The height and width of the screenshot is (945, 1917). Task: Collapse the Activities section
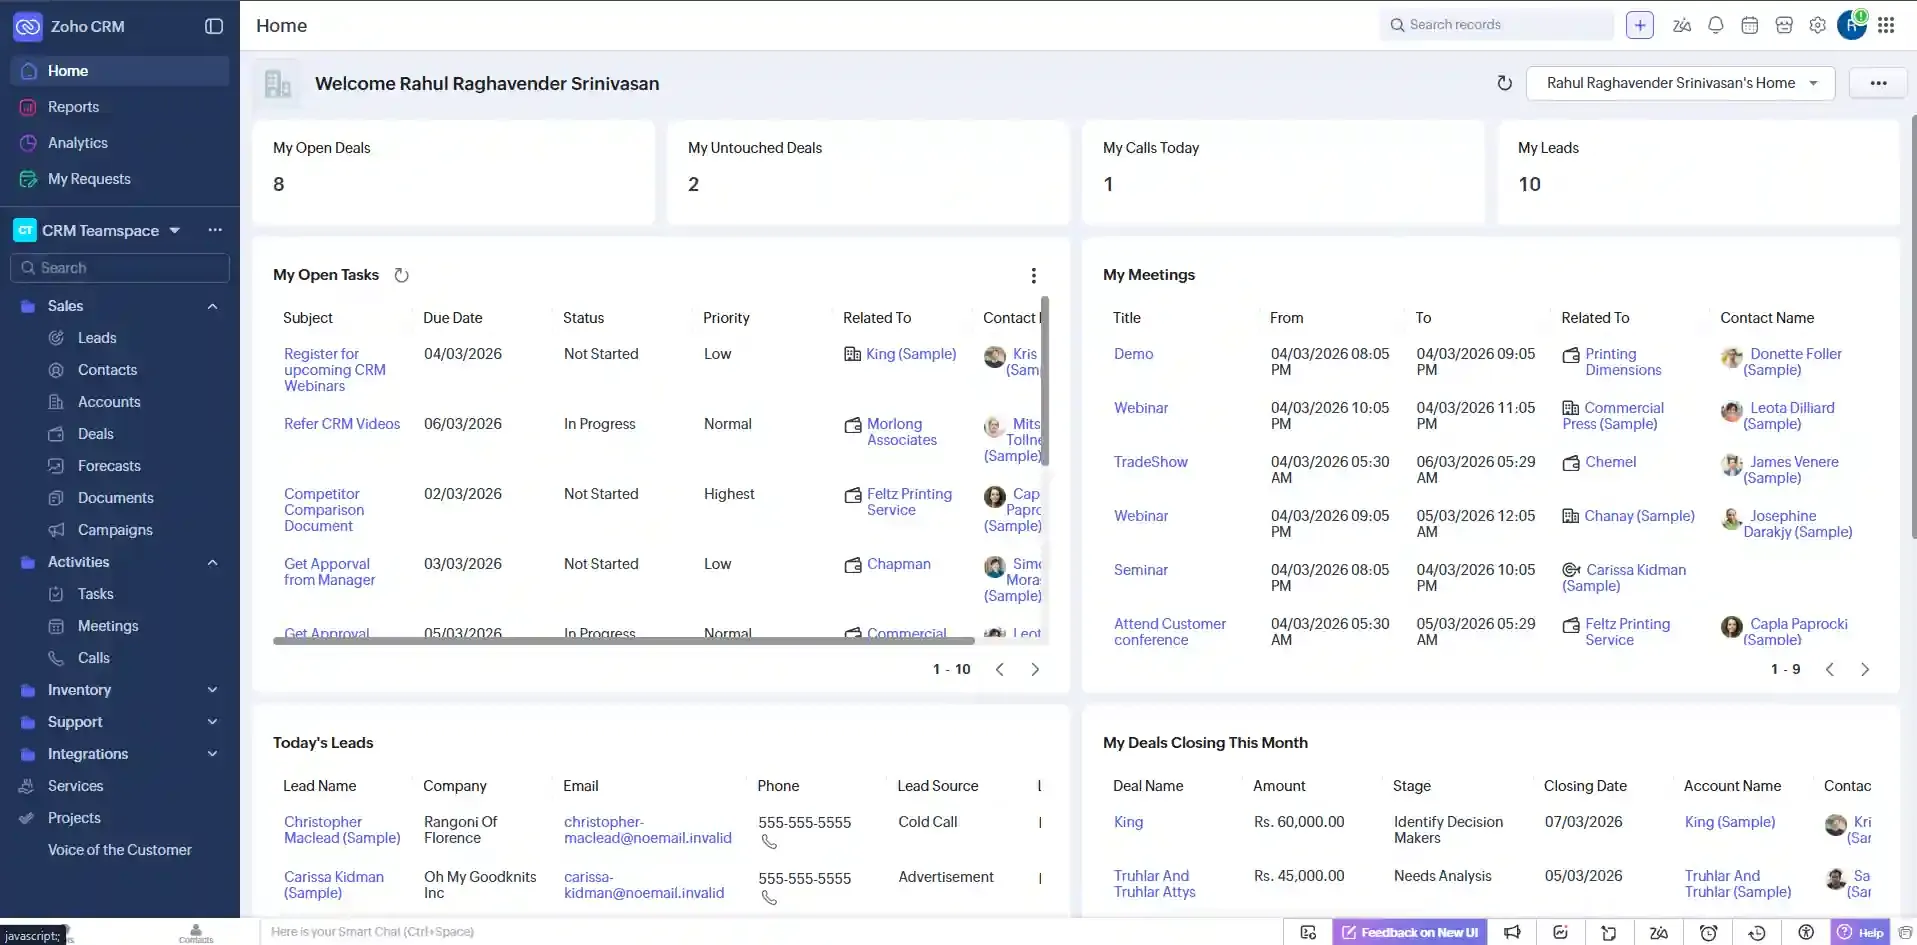coord(212,562)
